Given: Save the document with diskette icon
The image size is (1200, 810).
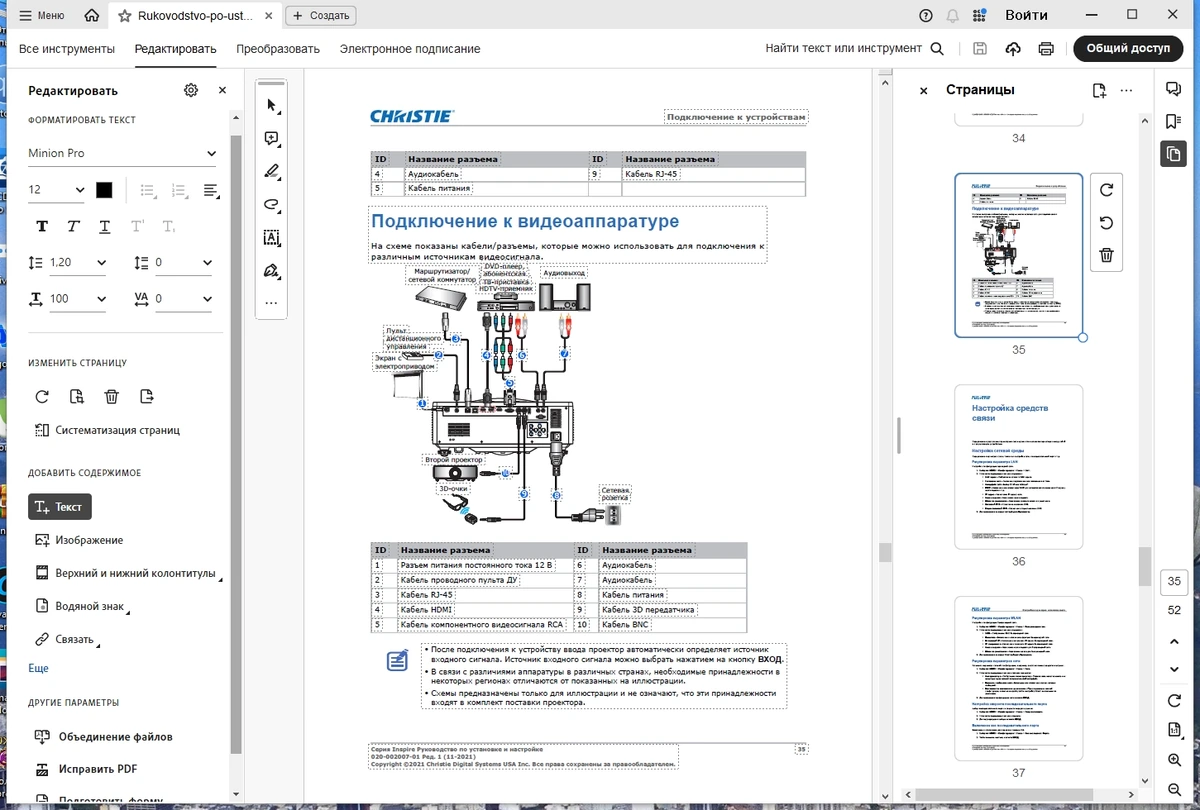Looking at the screenshot, I should pos(980,48).
